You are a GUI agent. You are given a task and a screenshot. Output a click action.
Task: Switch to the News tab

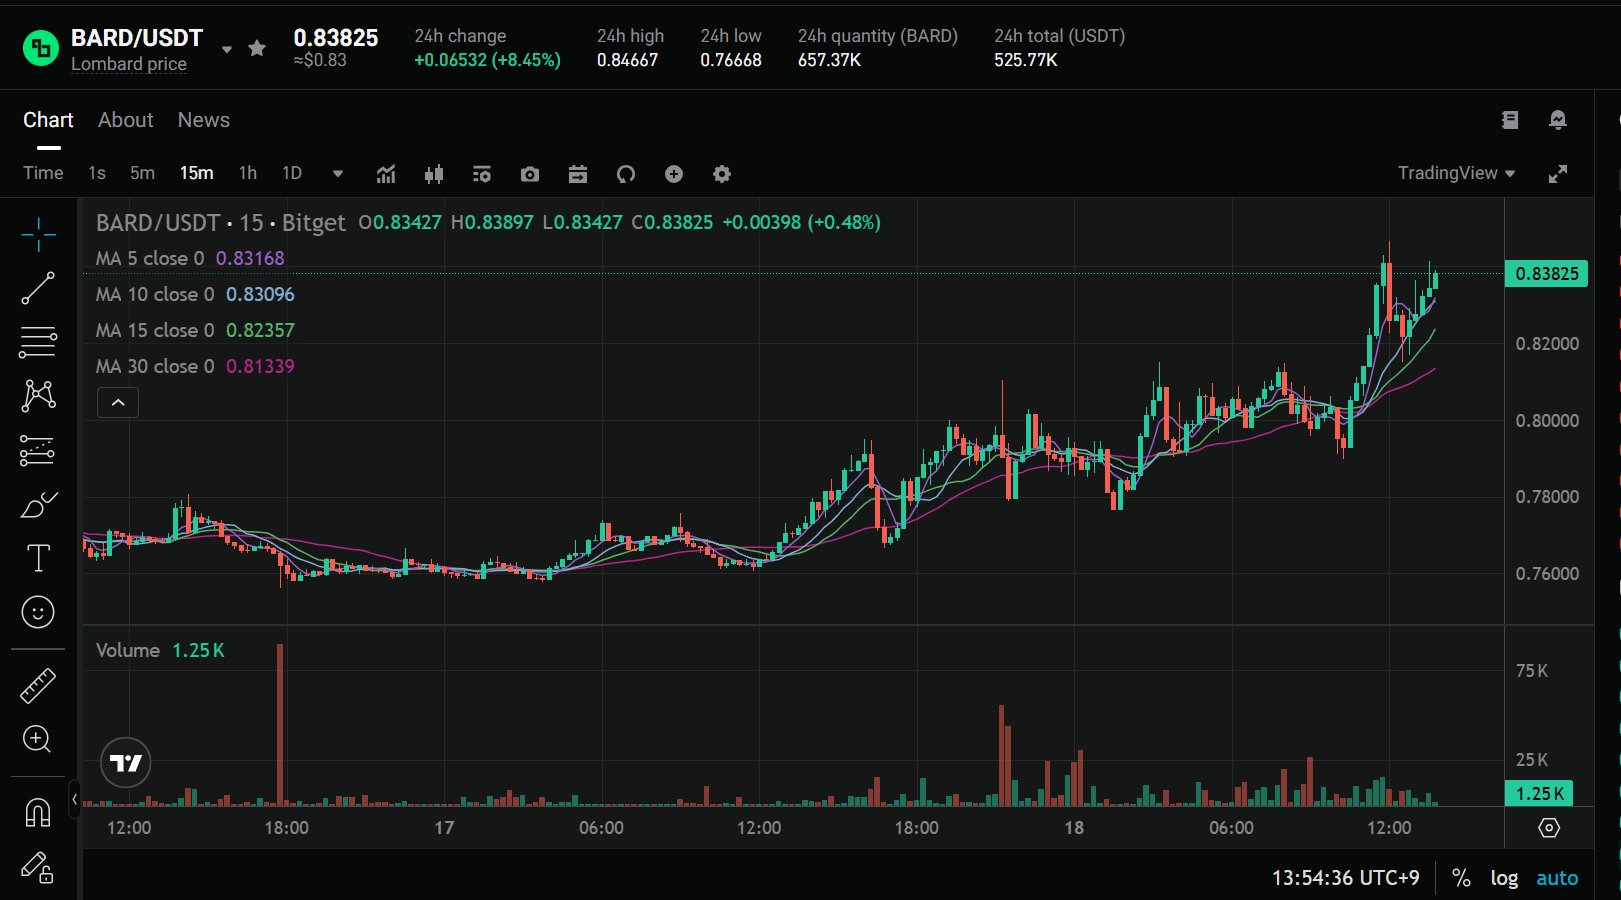pyautogui.click(x=204, y=120)
